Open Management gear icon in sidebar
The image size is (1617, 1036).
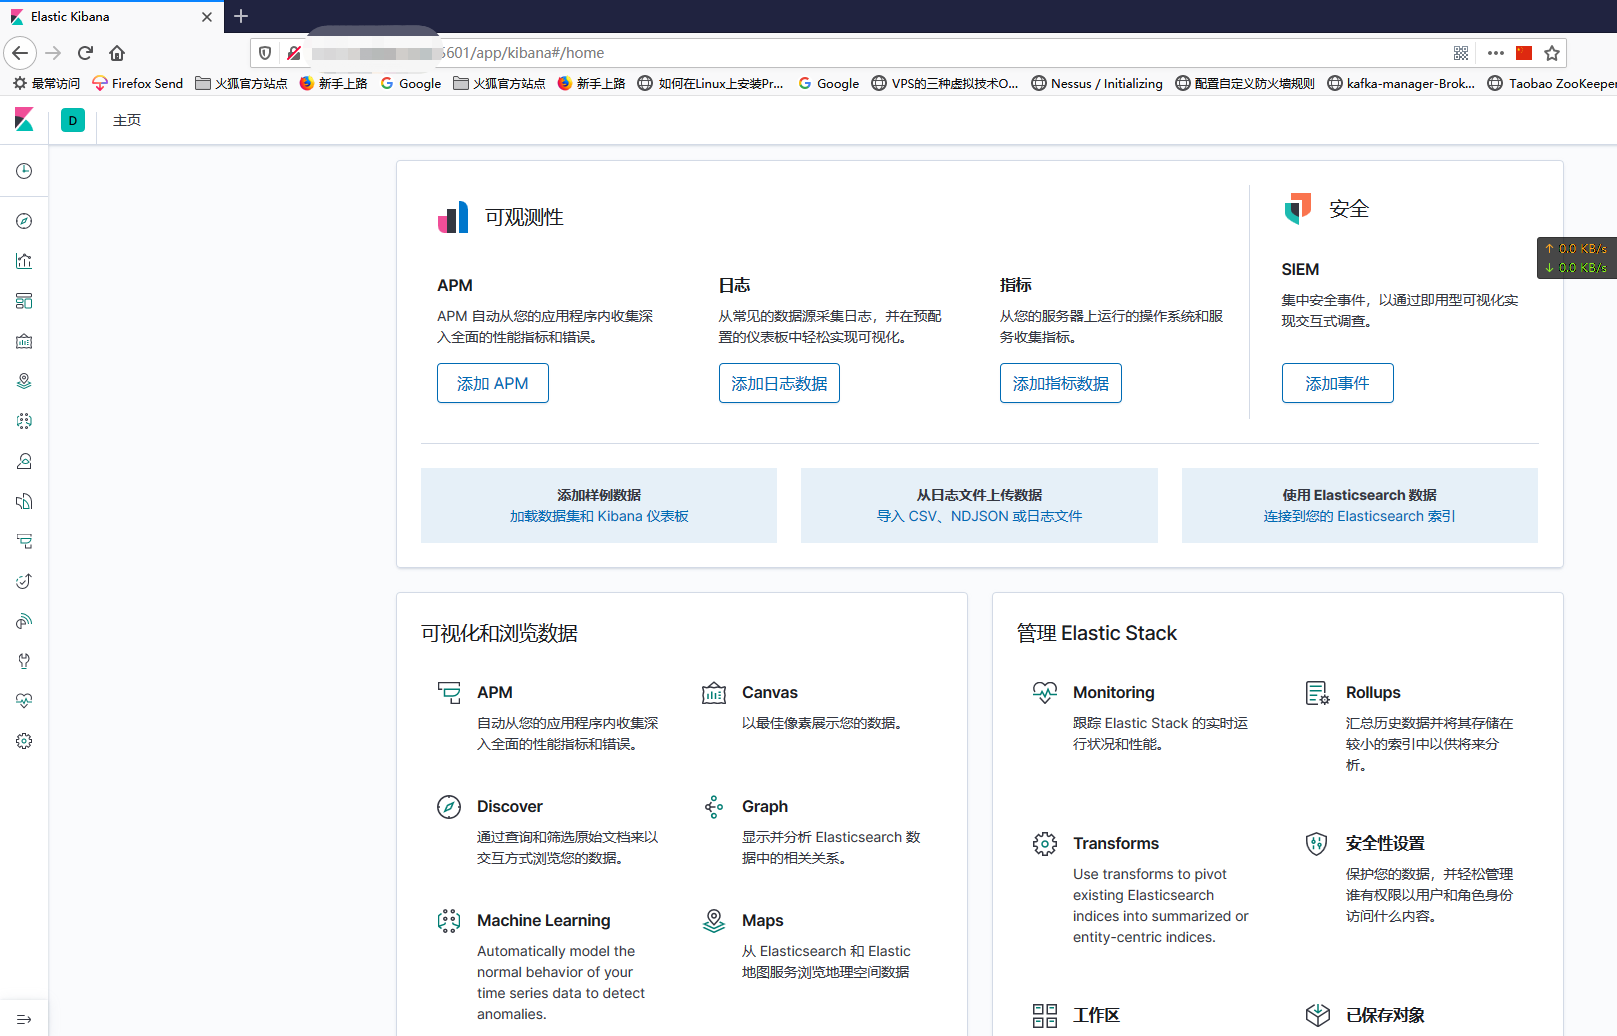(24, 741)
